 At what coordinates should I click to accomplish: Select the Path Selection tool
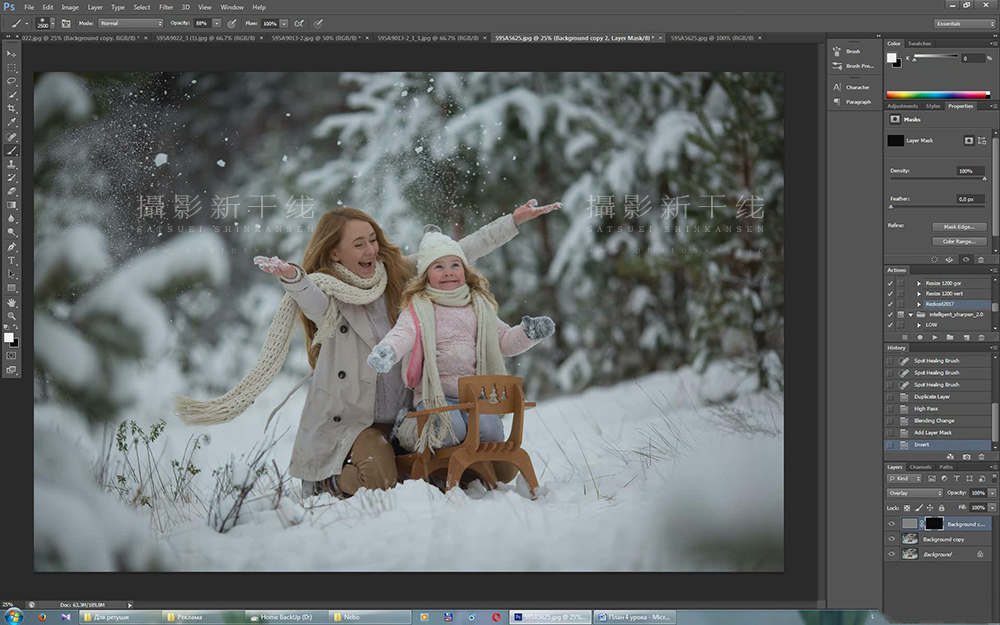[11, 274]
